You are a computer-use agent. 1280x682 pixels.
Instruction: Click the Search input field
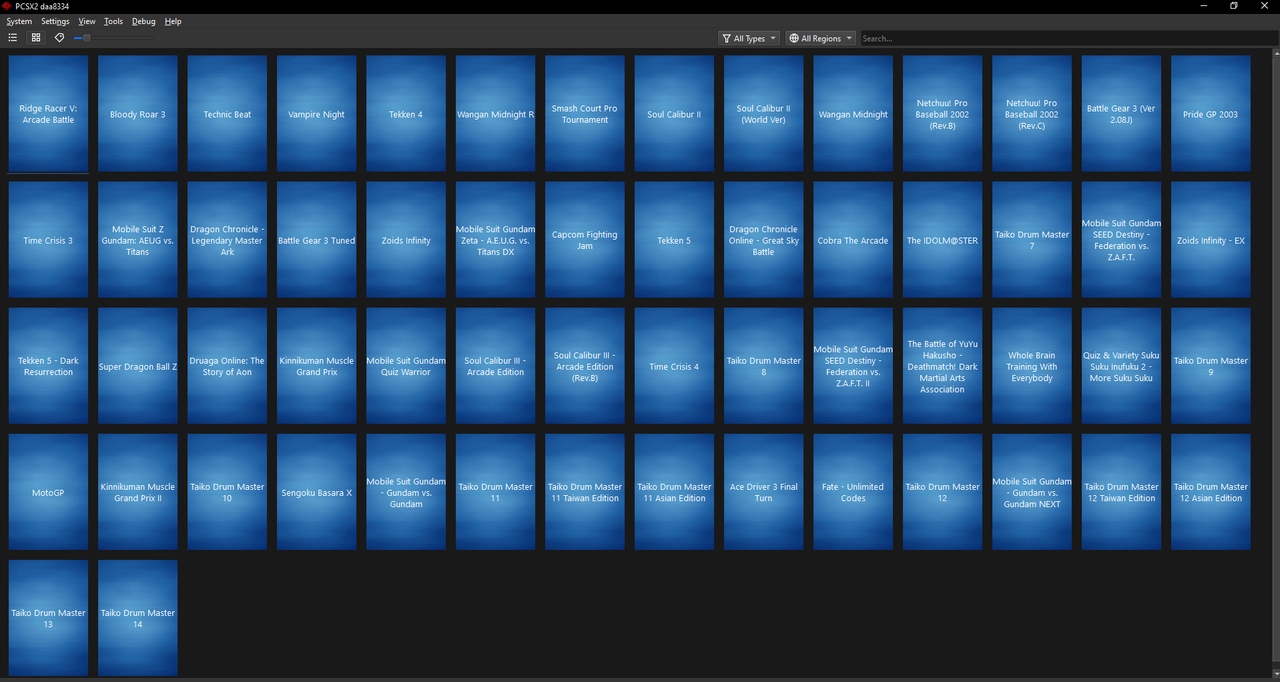click(x=1068, y=38)
